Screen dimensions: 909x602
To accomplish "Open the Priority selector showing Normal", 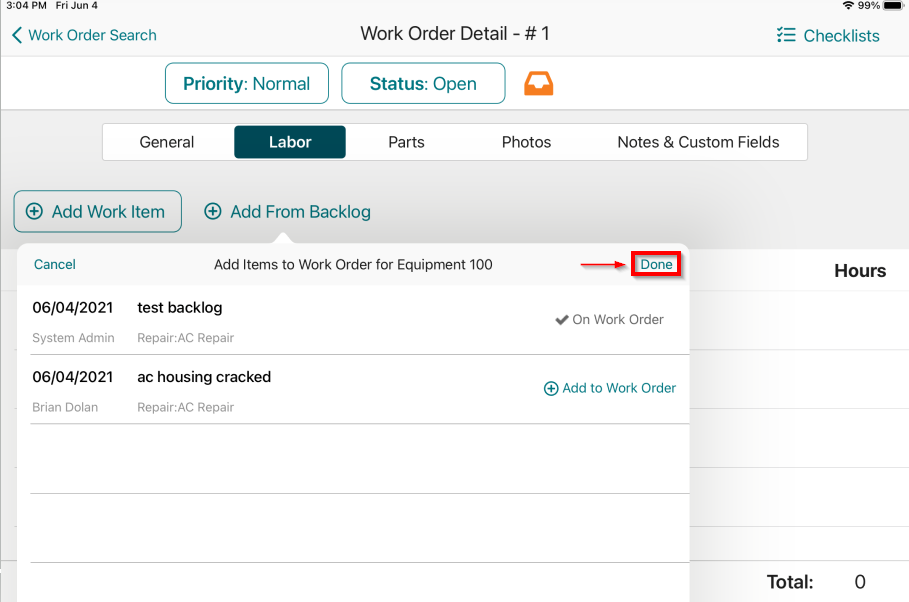I will point(246,83).
